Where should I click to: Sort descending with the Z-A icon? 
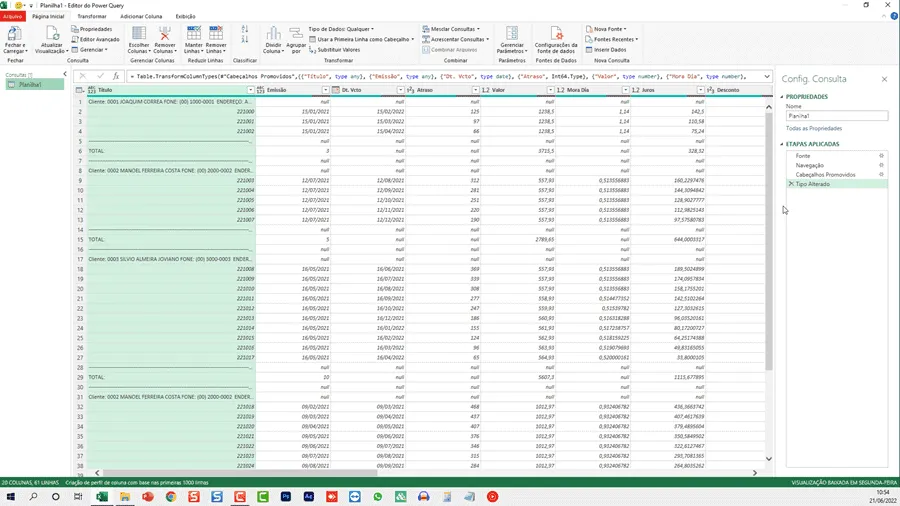pos(245,39)
